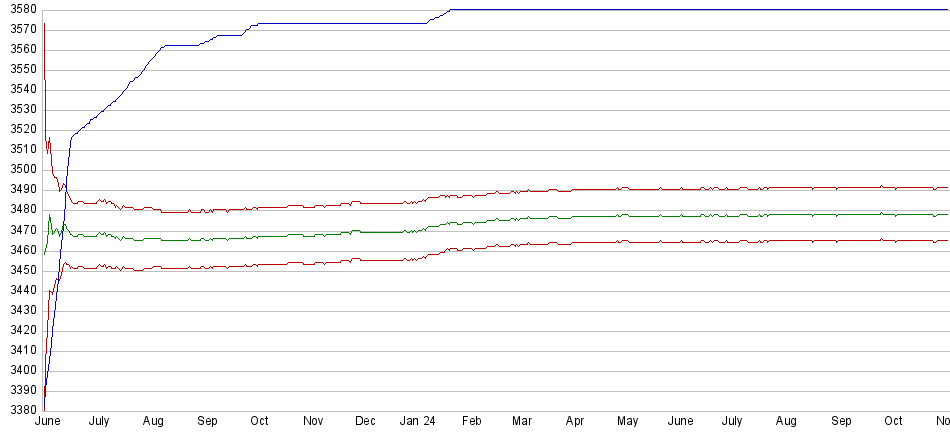Click the green middle line on chart
This screenshot has height=435, width=950.
600,216
